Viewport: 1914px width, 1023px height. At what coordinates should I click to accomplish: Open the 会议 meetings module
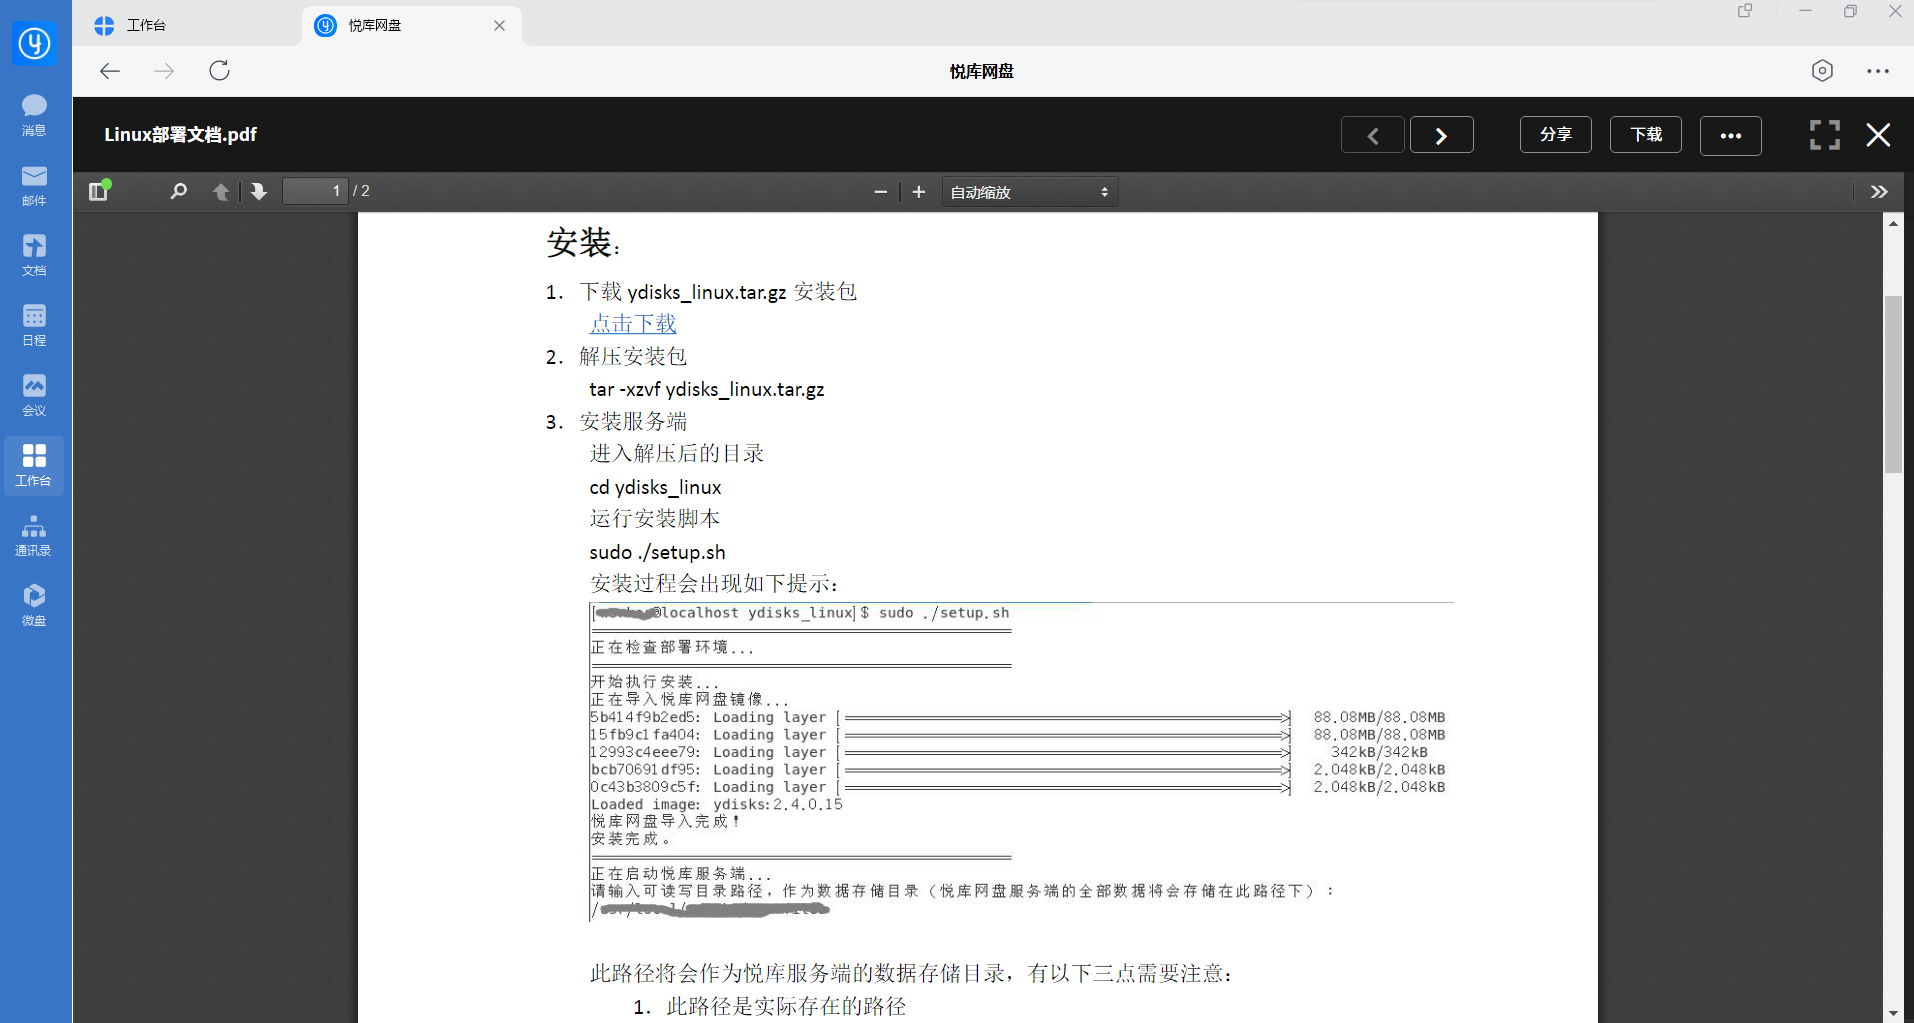33,395
